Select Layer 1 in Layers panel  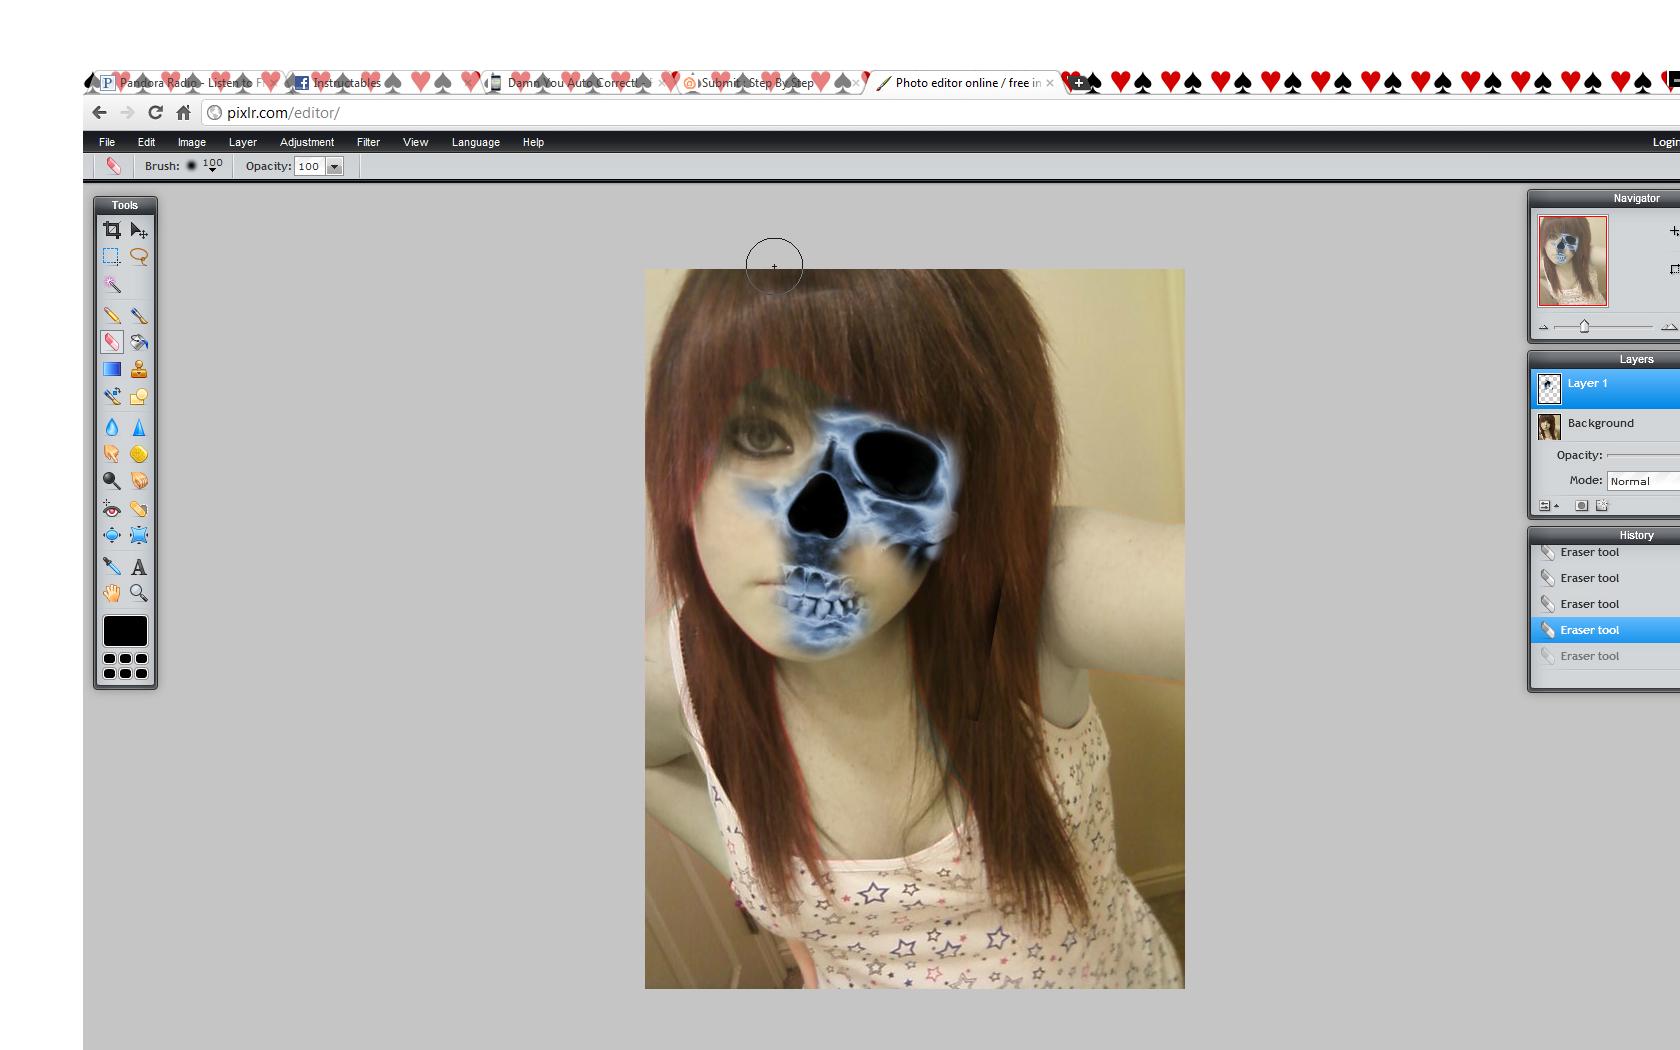point(1606,388)
